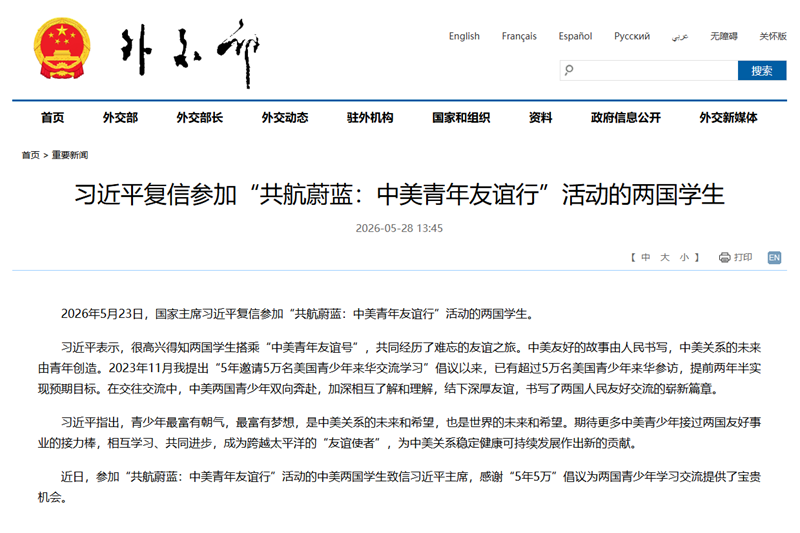This screenshot has width=800, height=533.
Task: Open the 政府信息公开 menu item
Action: tap(626, 118)
